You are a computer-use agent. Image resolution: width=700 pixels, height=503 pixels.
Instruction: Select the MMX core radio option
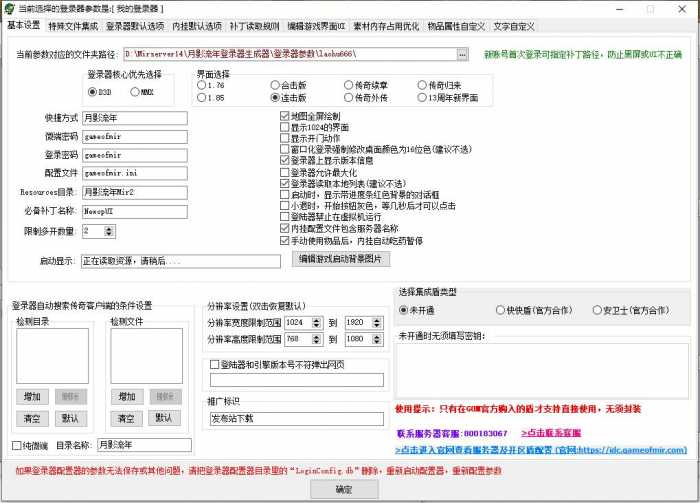point(136,92)
